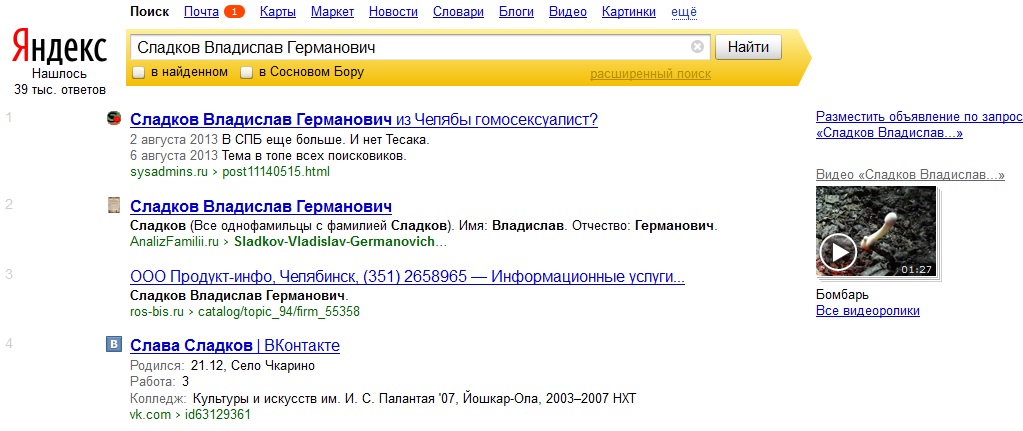This screenshot has width=1023, height=431.
Task: Open the ООО Продукт-инфо, Челябинск result
Action: tap(408, 276)
